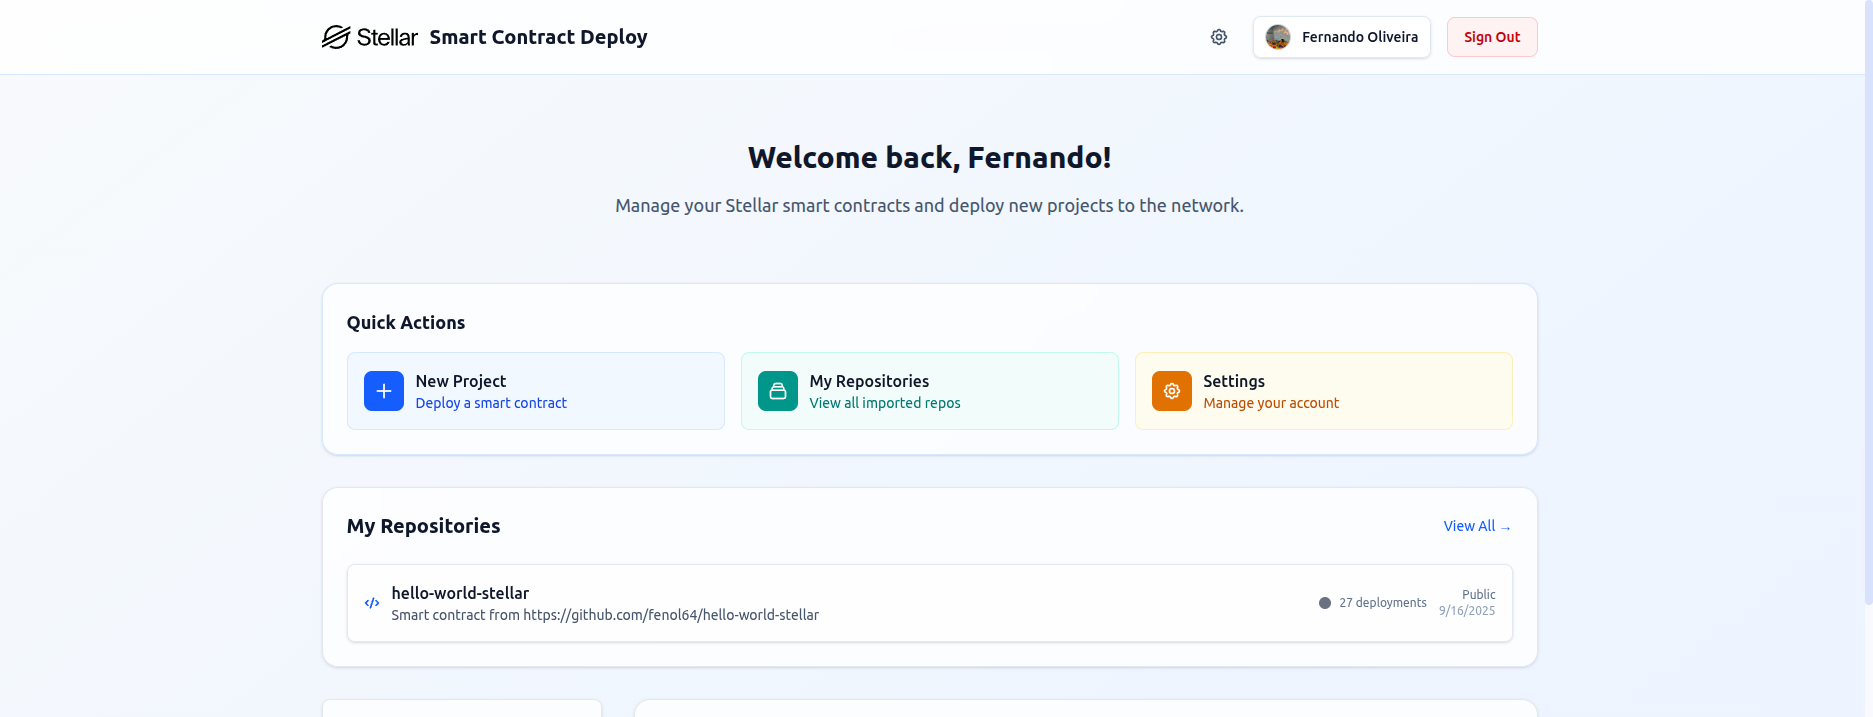This screenshot has width=1873, height=717.
Task: Select the New Project card title
Action: tap(460, 381)
